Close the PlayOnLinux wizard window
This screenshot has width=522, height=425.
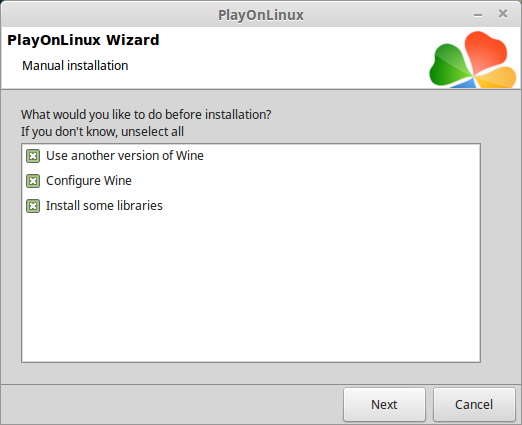click(x=503, y=14)
